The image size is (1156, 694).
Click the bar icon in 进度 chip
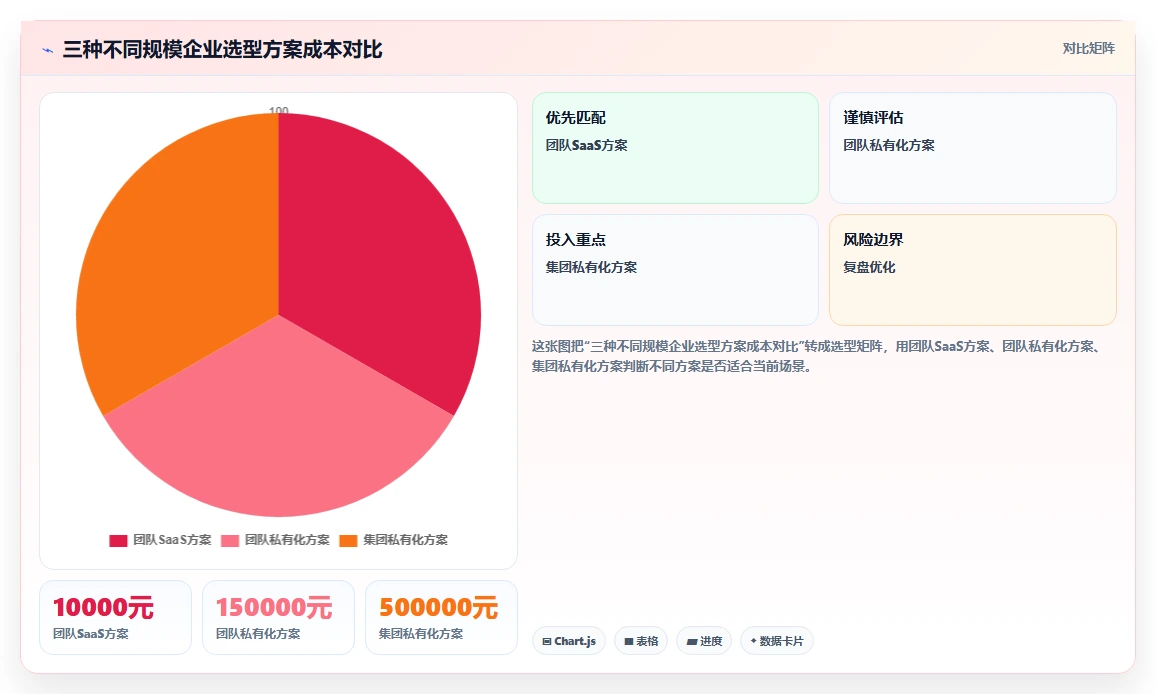click(692, 642)
